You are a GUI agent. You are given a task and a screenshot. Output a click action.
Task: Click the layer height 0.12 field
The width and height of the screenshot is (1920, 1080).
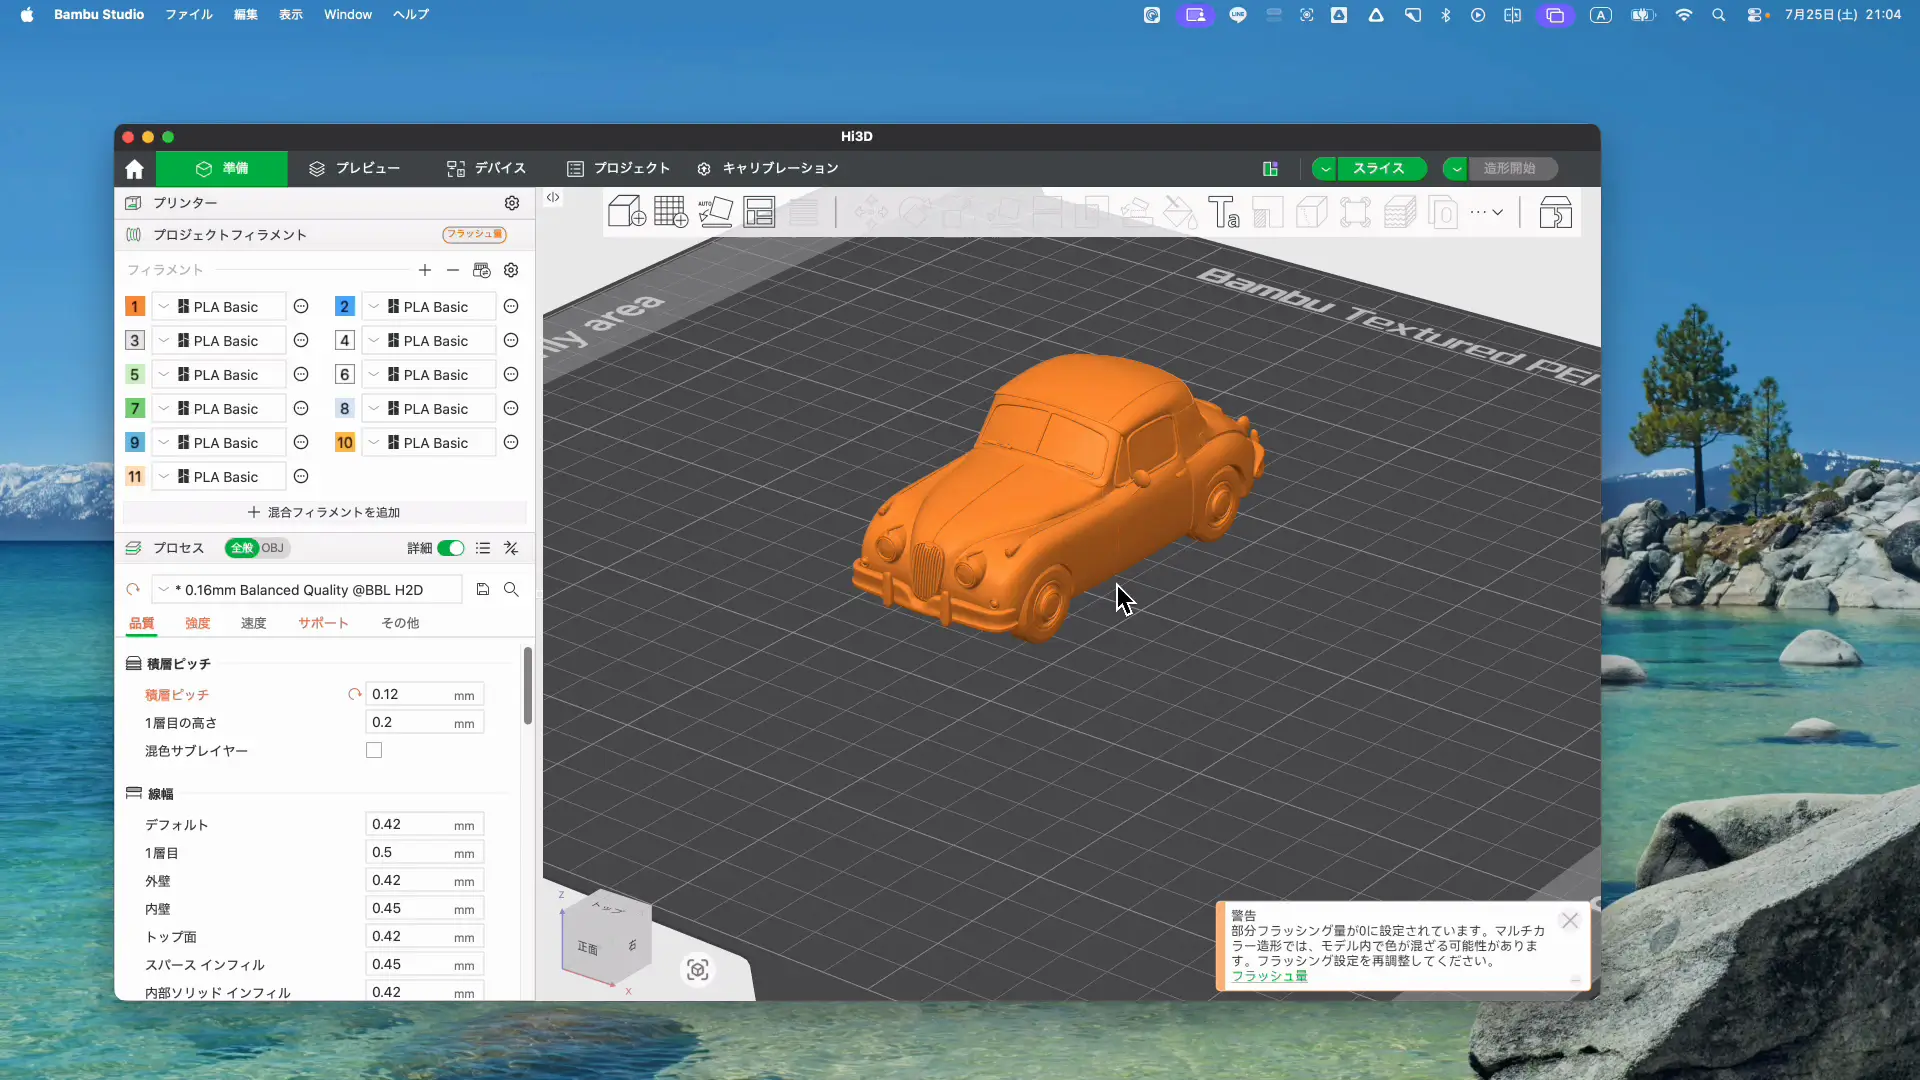point(425,694)
